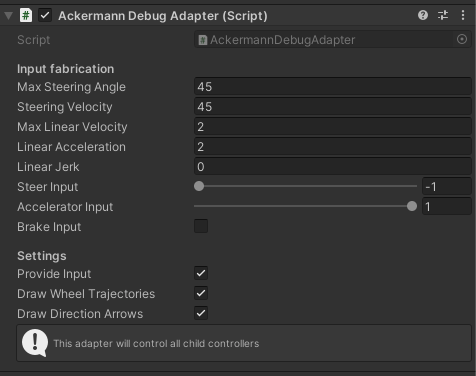Click the Steer Input numeric value box
476x376 pixels.
click(x=447, y=187)
